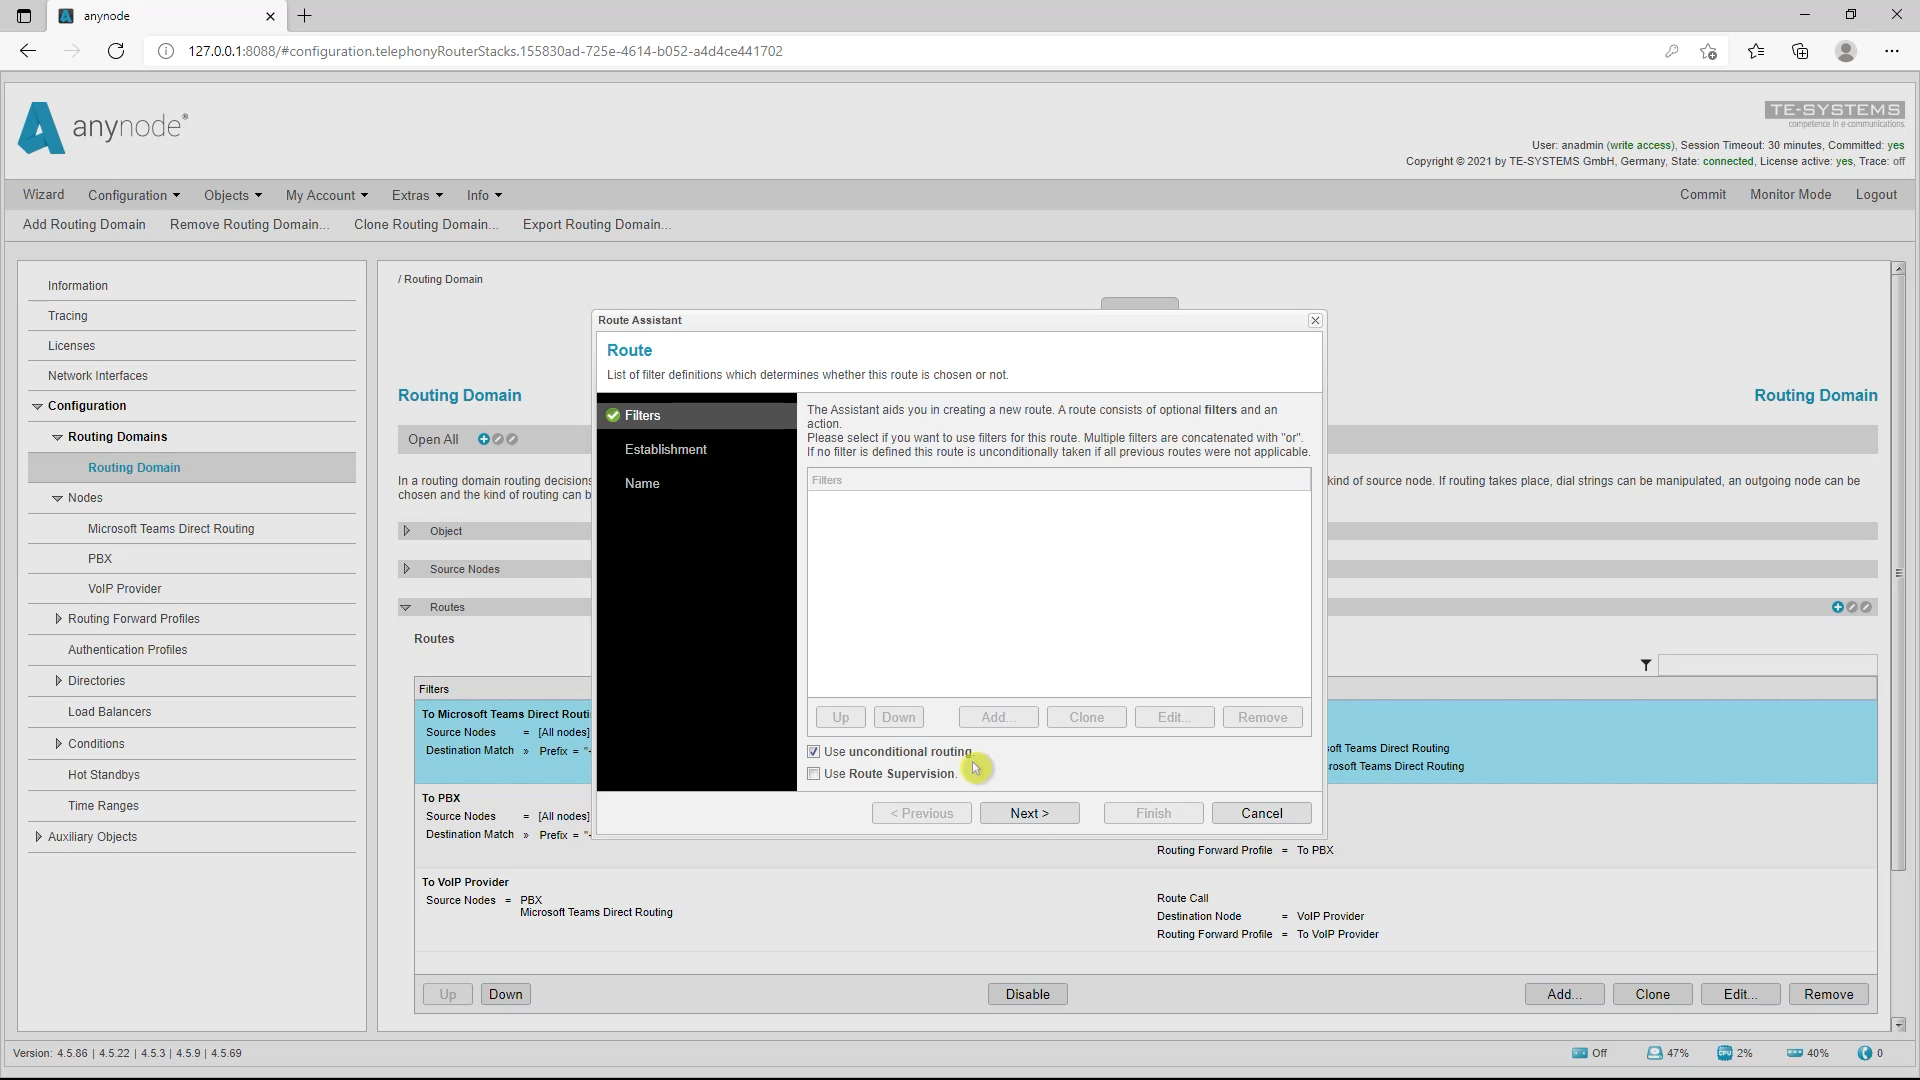Viewport: 1920px width, 1080px height.
Task: Expand the Object section
Action: (406, 531)
